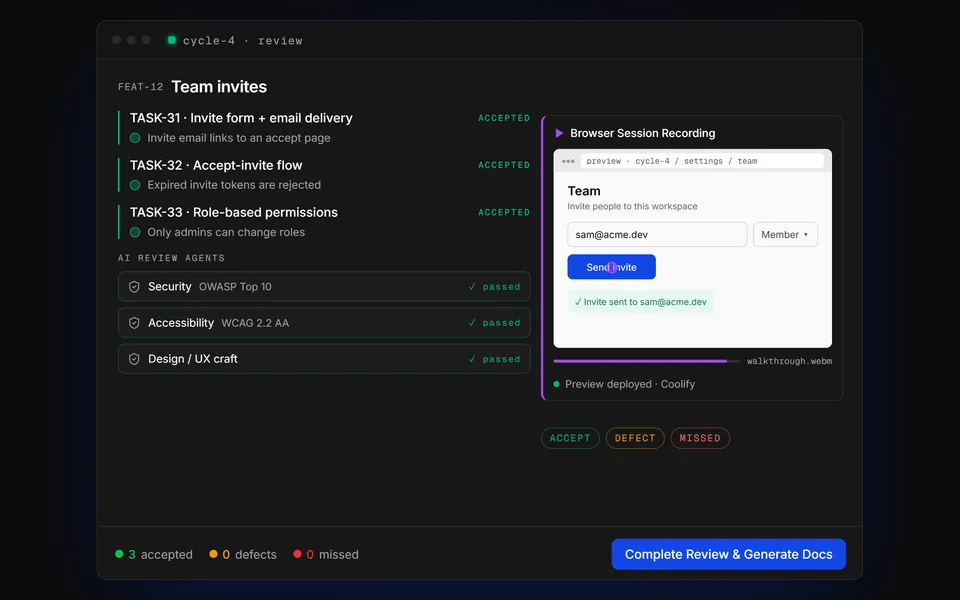Click the AI REVIEW AGENTS section label
This screenshot has width=960, height=600.
[171, 258]
